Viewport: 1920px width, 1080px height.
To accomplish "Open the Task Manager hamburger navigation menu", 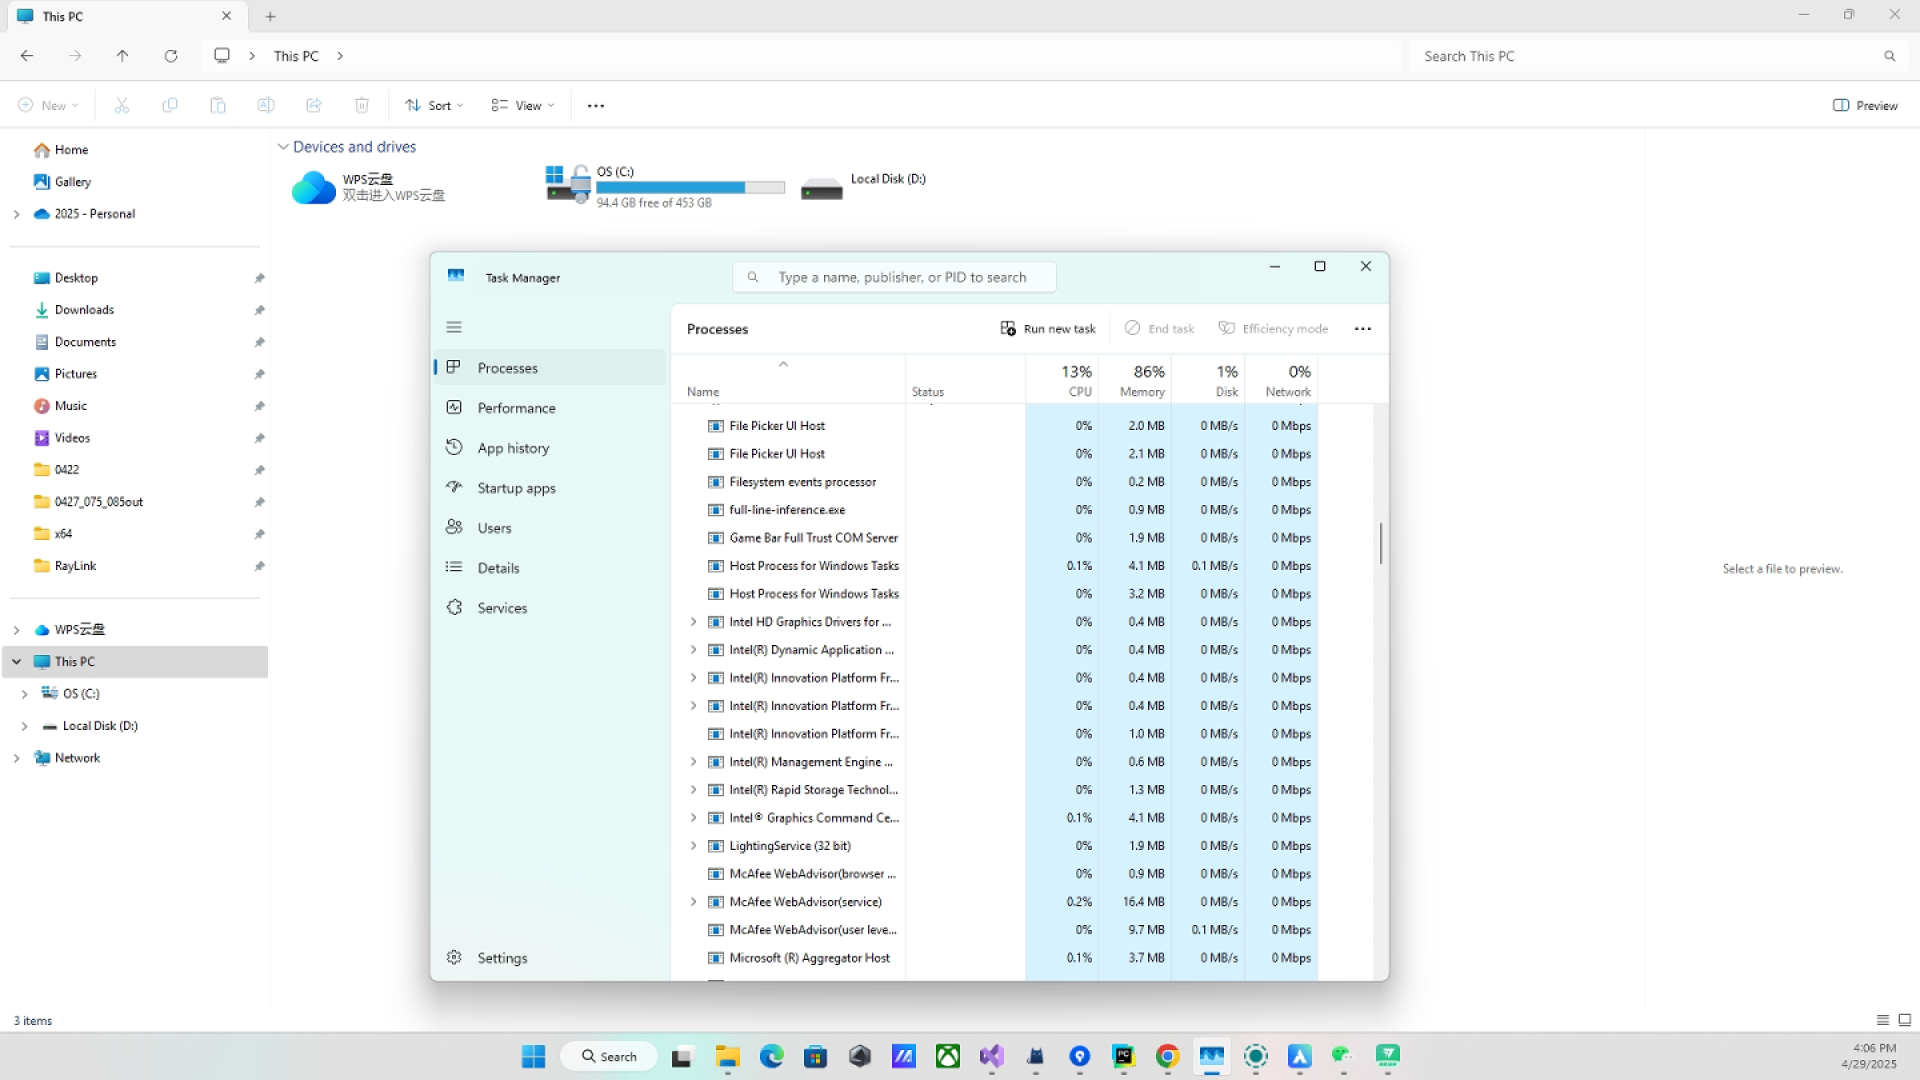I will 454,327.
